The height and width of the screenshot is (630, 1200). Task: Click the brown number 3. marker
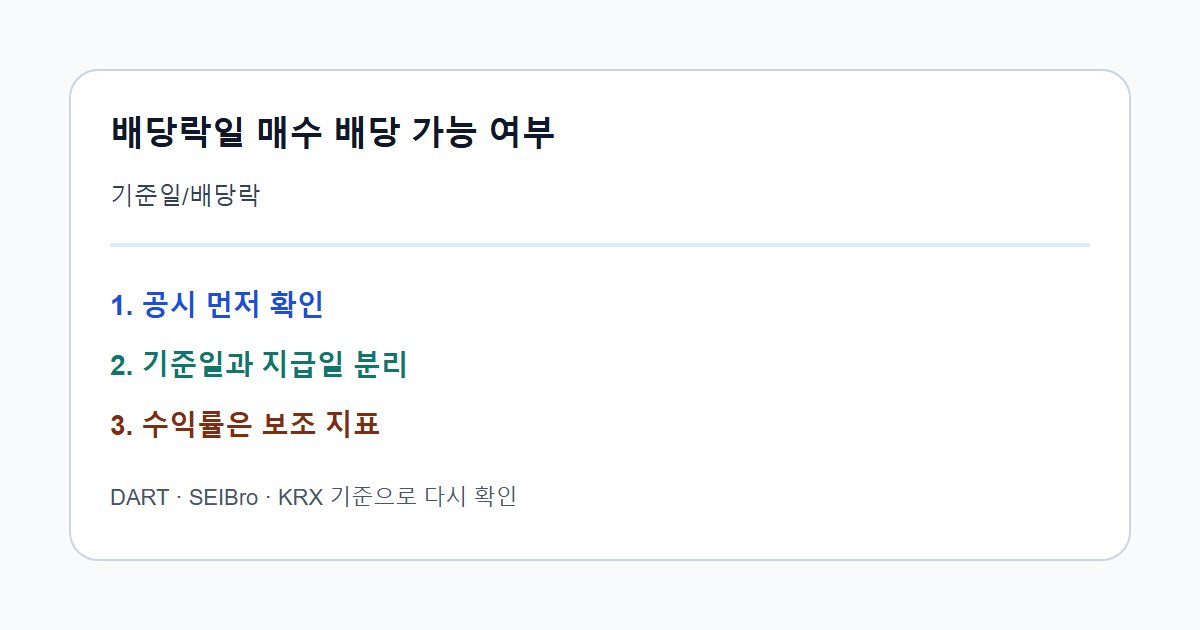(122, 426)
